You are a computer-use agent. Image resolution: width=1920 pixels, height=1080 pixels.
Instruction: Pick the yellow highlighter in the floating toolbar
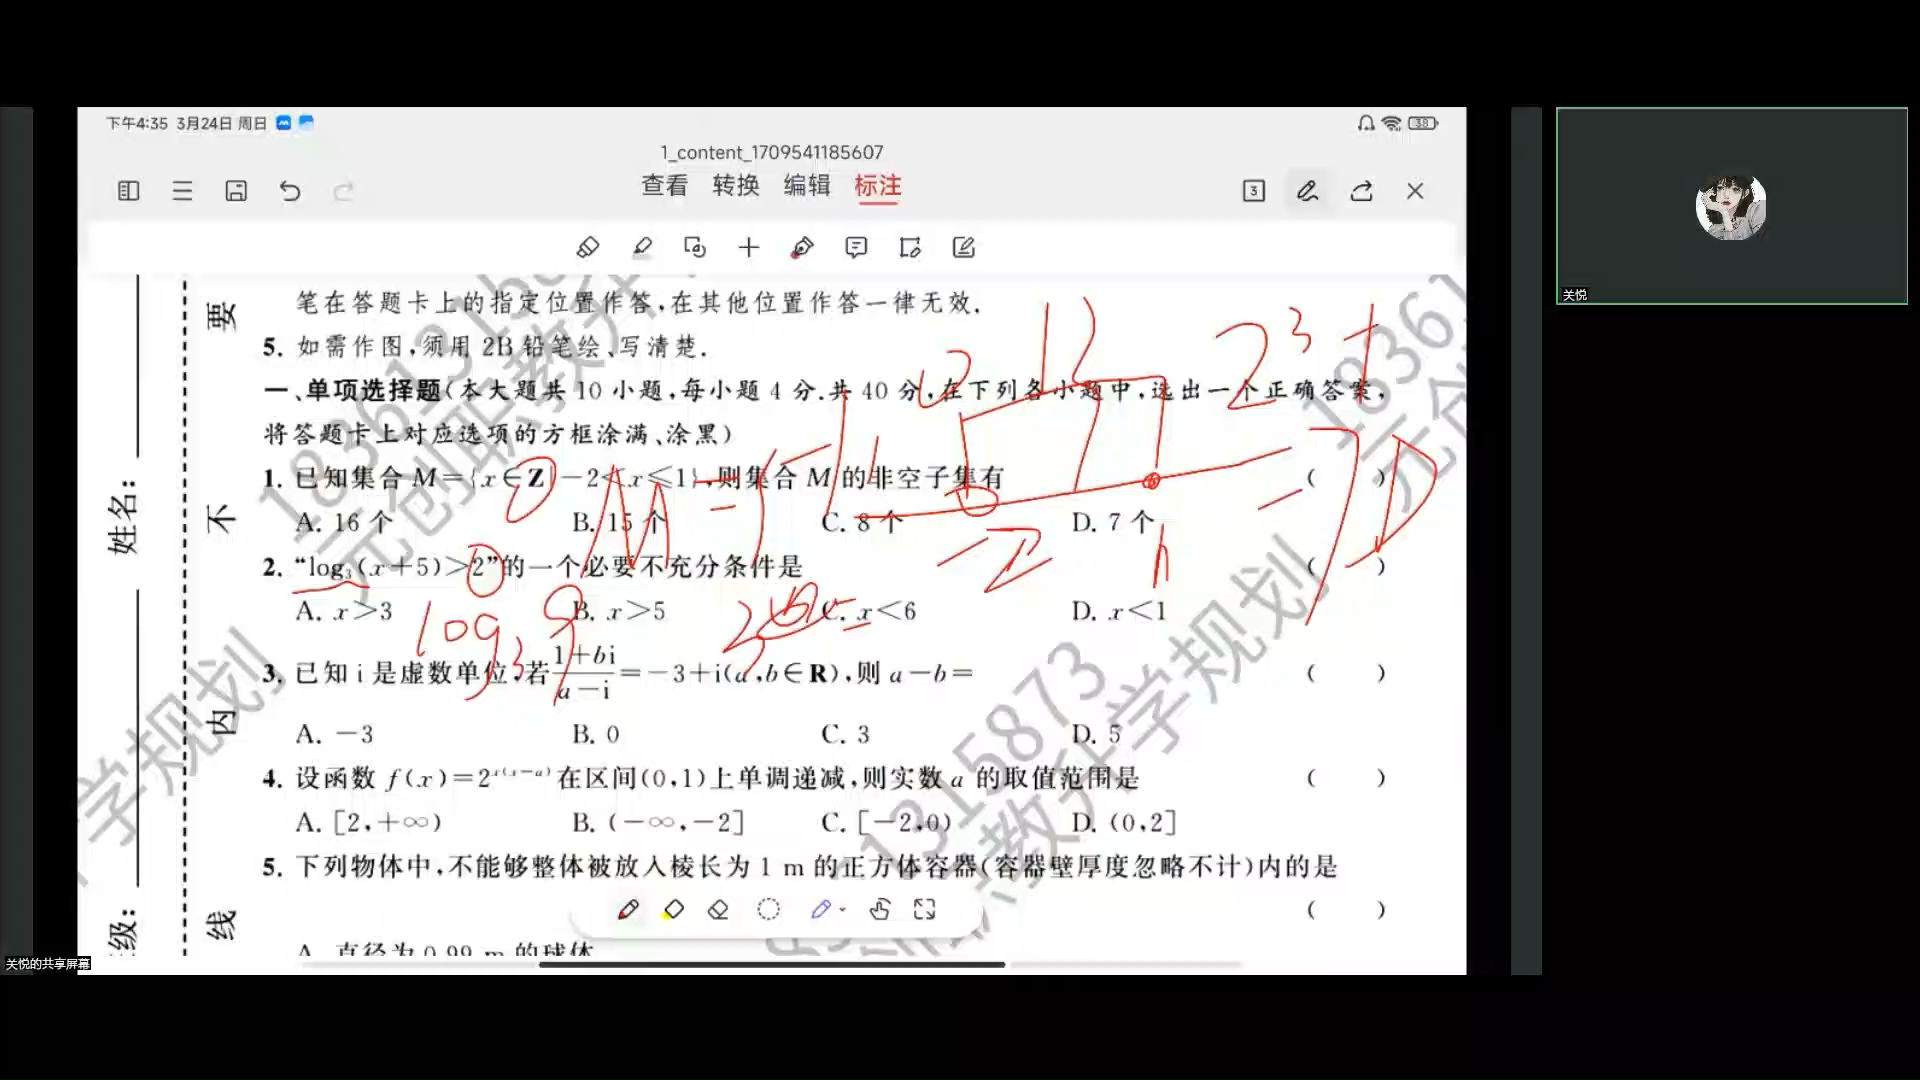pos(673,909)
